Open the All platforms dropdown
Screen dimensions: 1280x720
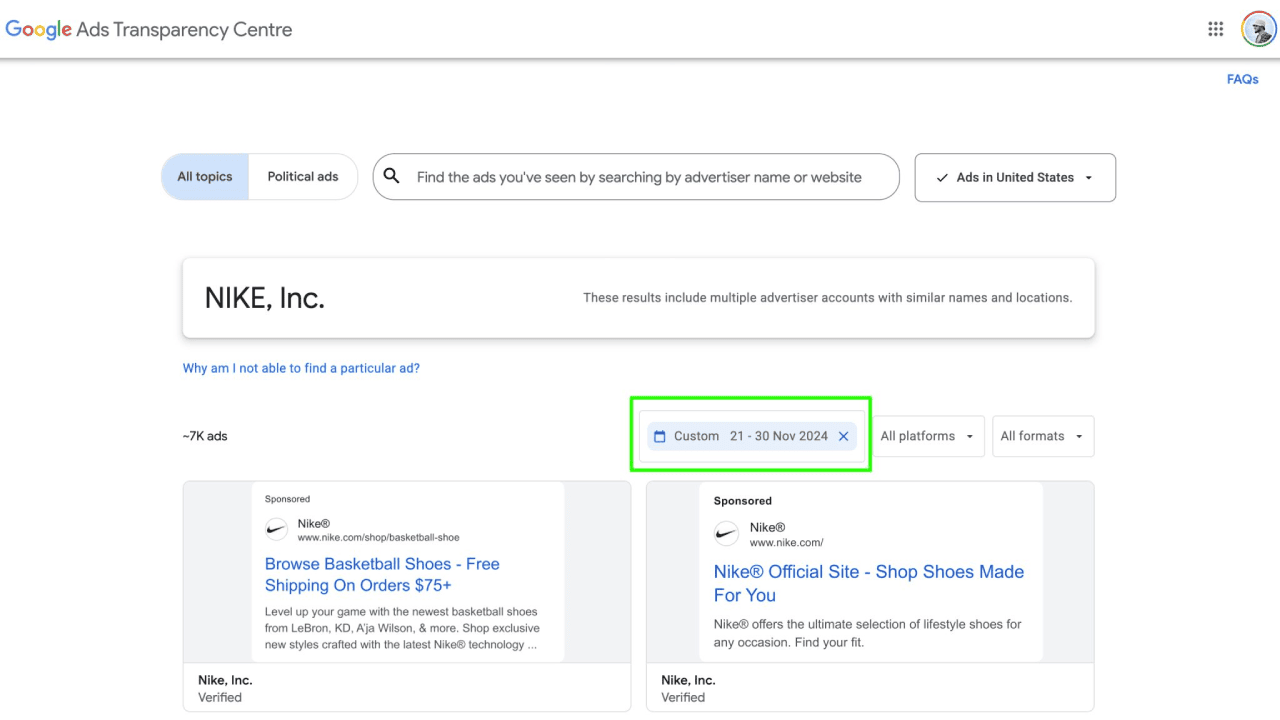926,436
